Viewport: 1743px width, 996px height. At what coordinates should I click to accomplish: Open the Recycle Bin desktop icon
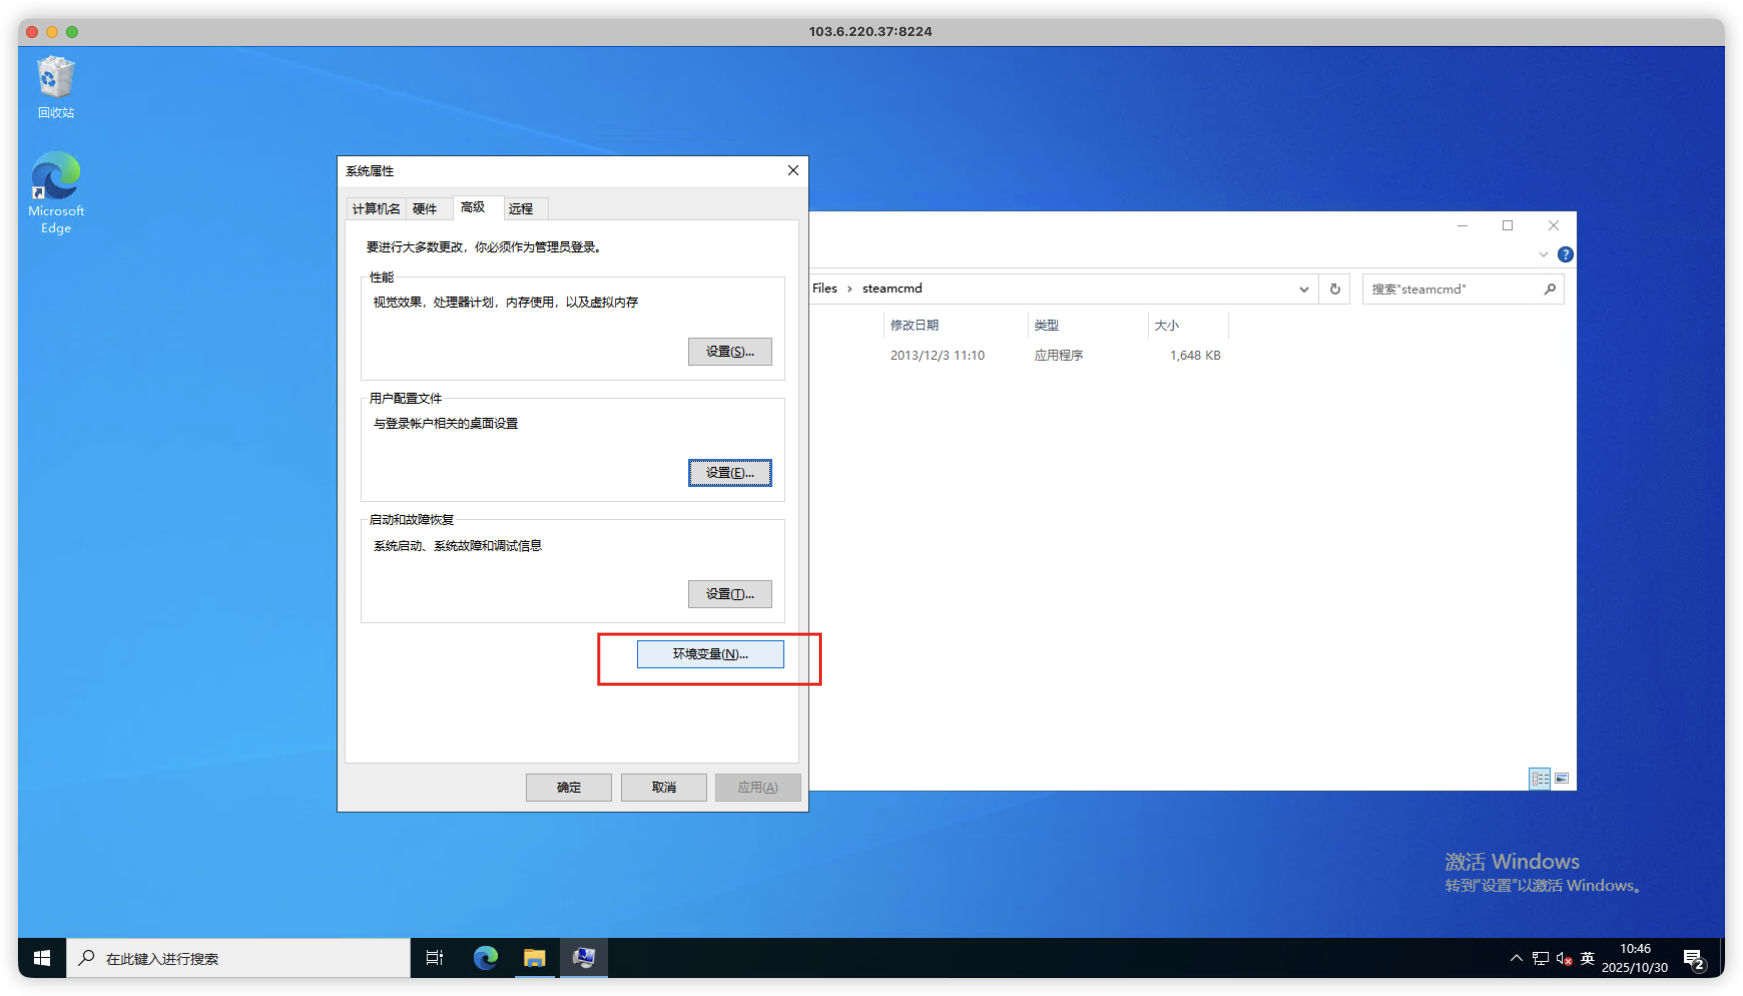(x=56, y=87)
